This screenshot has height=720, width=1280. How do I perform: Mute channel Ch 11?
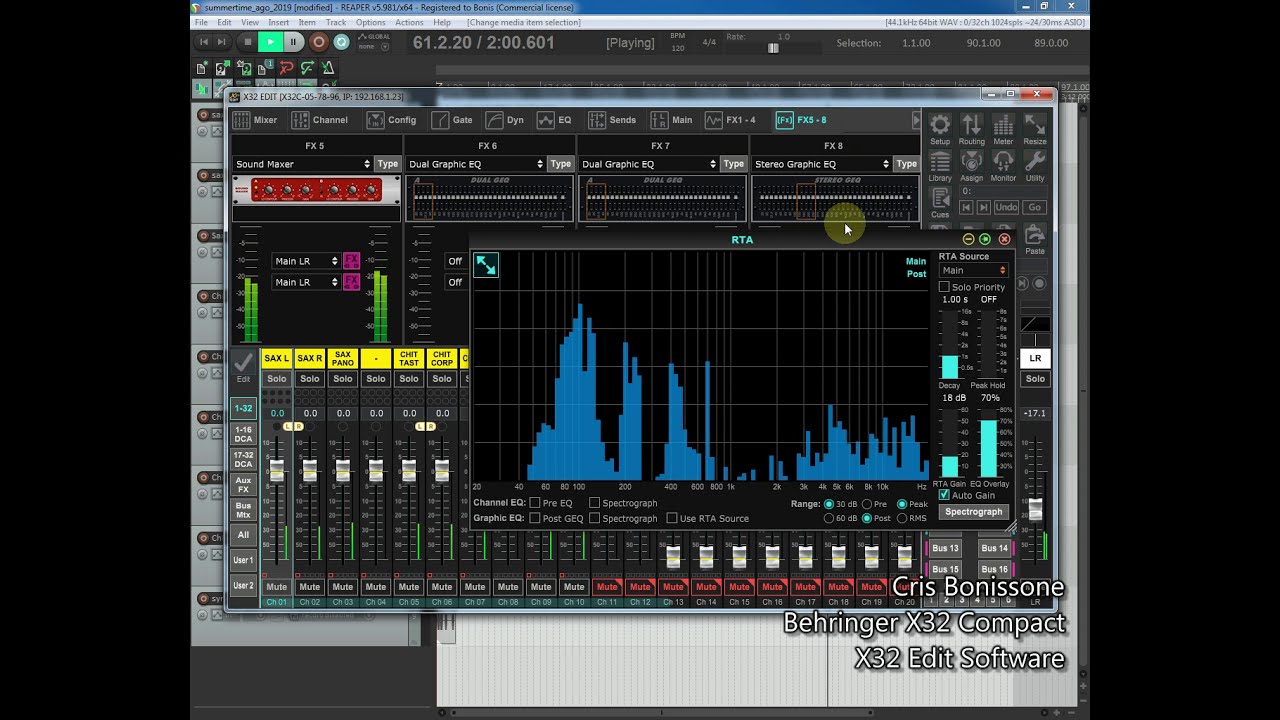607,587
